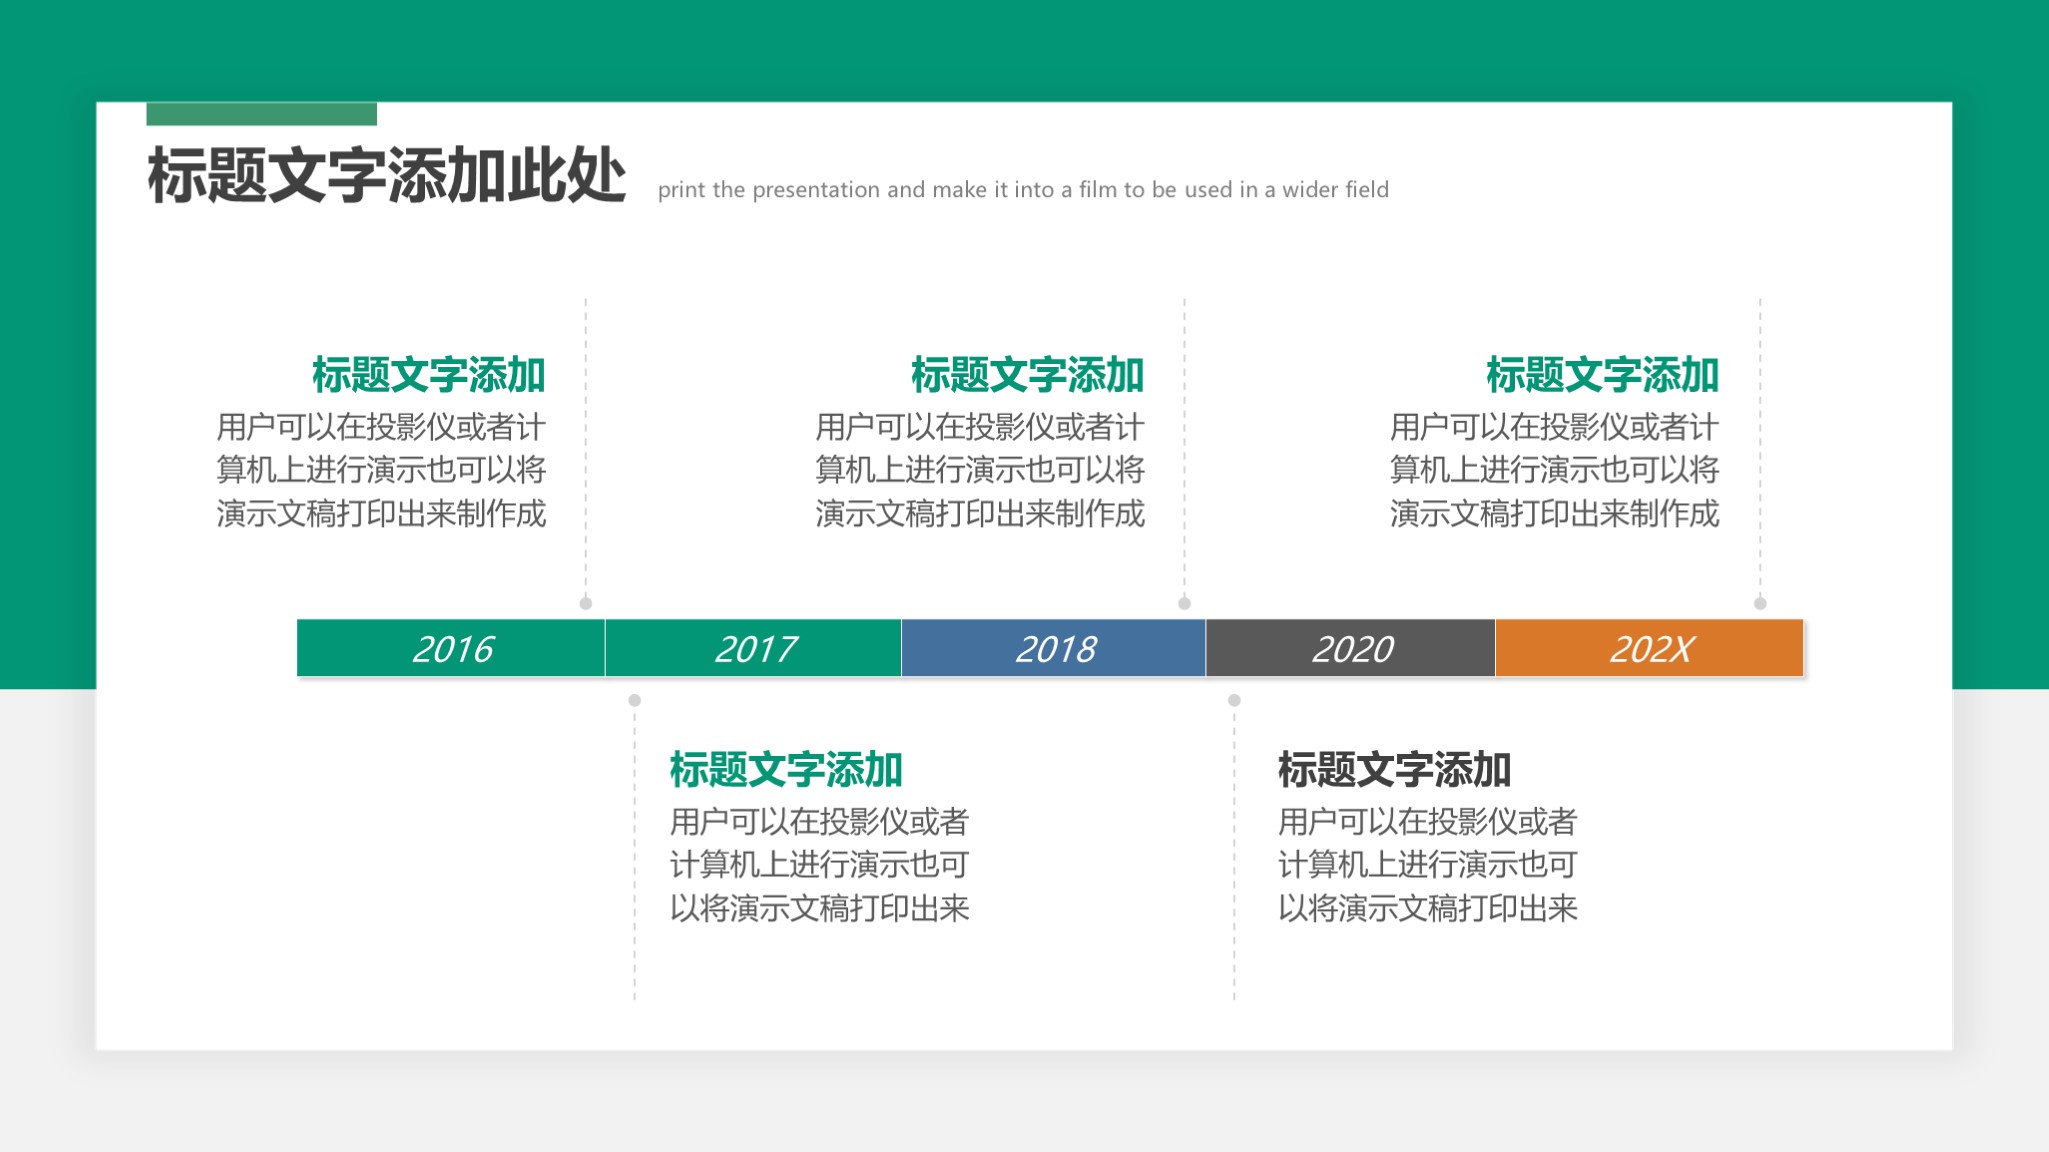This screenshot has width=2049, height=1152.
Task: Click the 2017 timeline segment
Action: click(753, 648)
